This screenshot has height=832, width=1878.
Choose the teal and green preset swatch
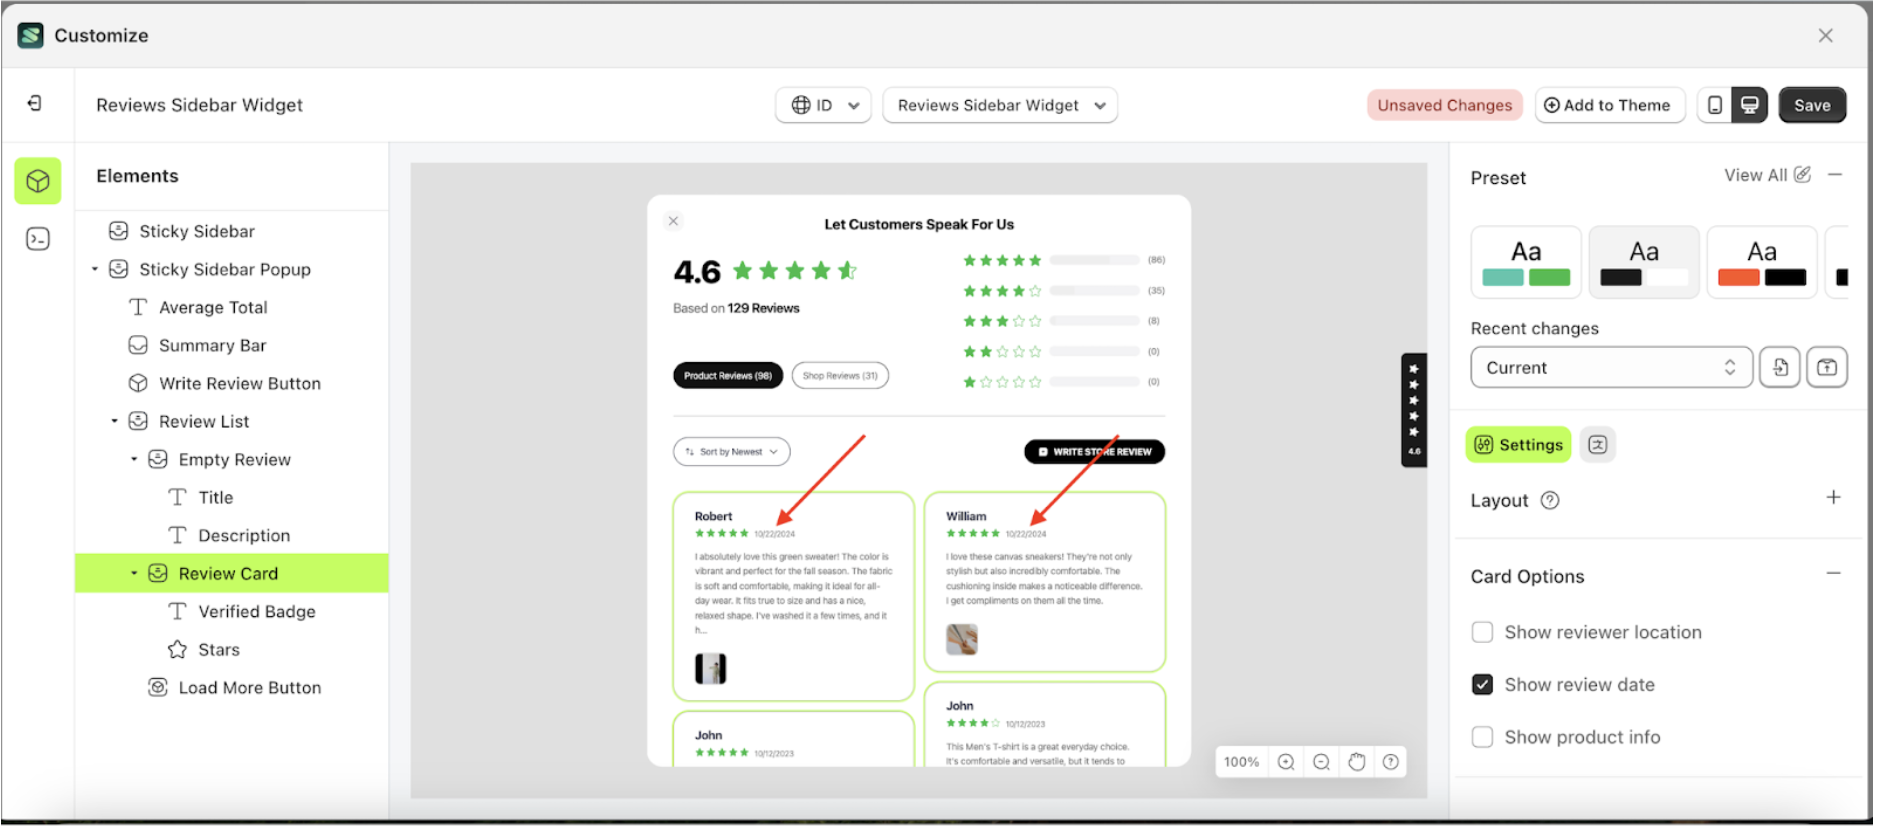(x=1526, y=263)
